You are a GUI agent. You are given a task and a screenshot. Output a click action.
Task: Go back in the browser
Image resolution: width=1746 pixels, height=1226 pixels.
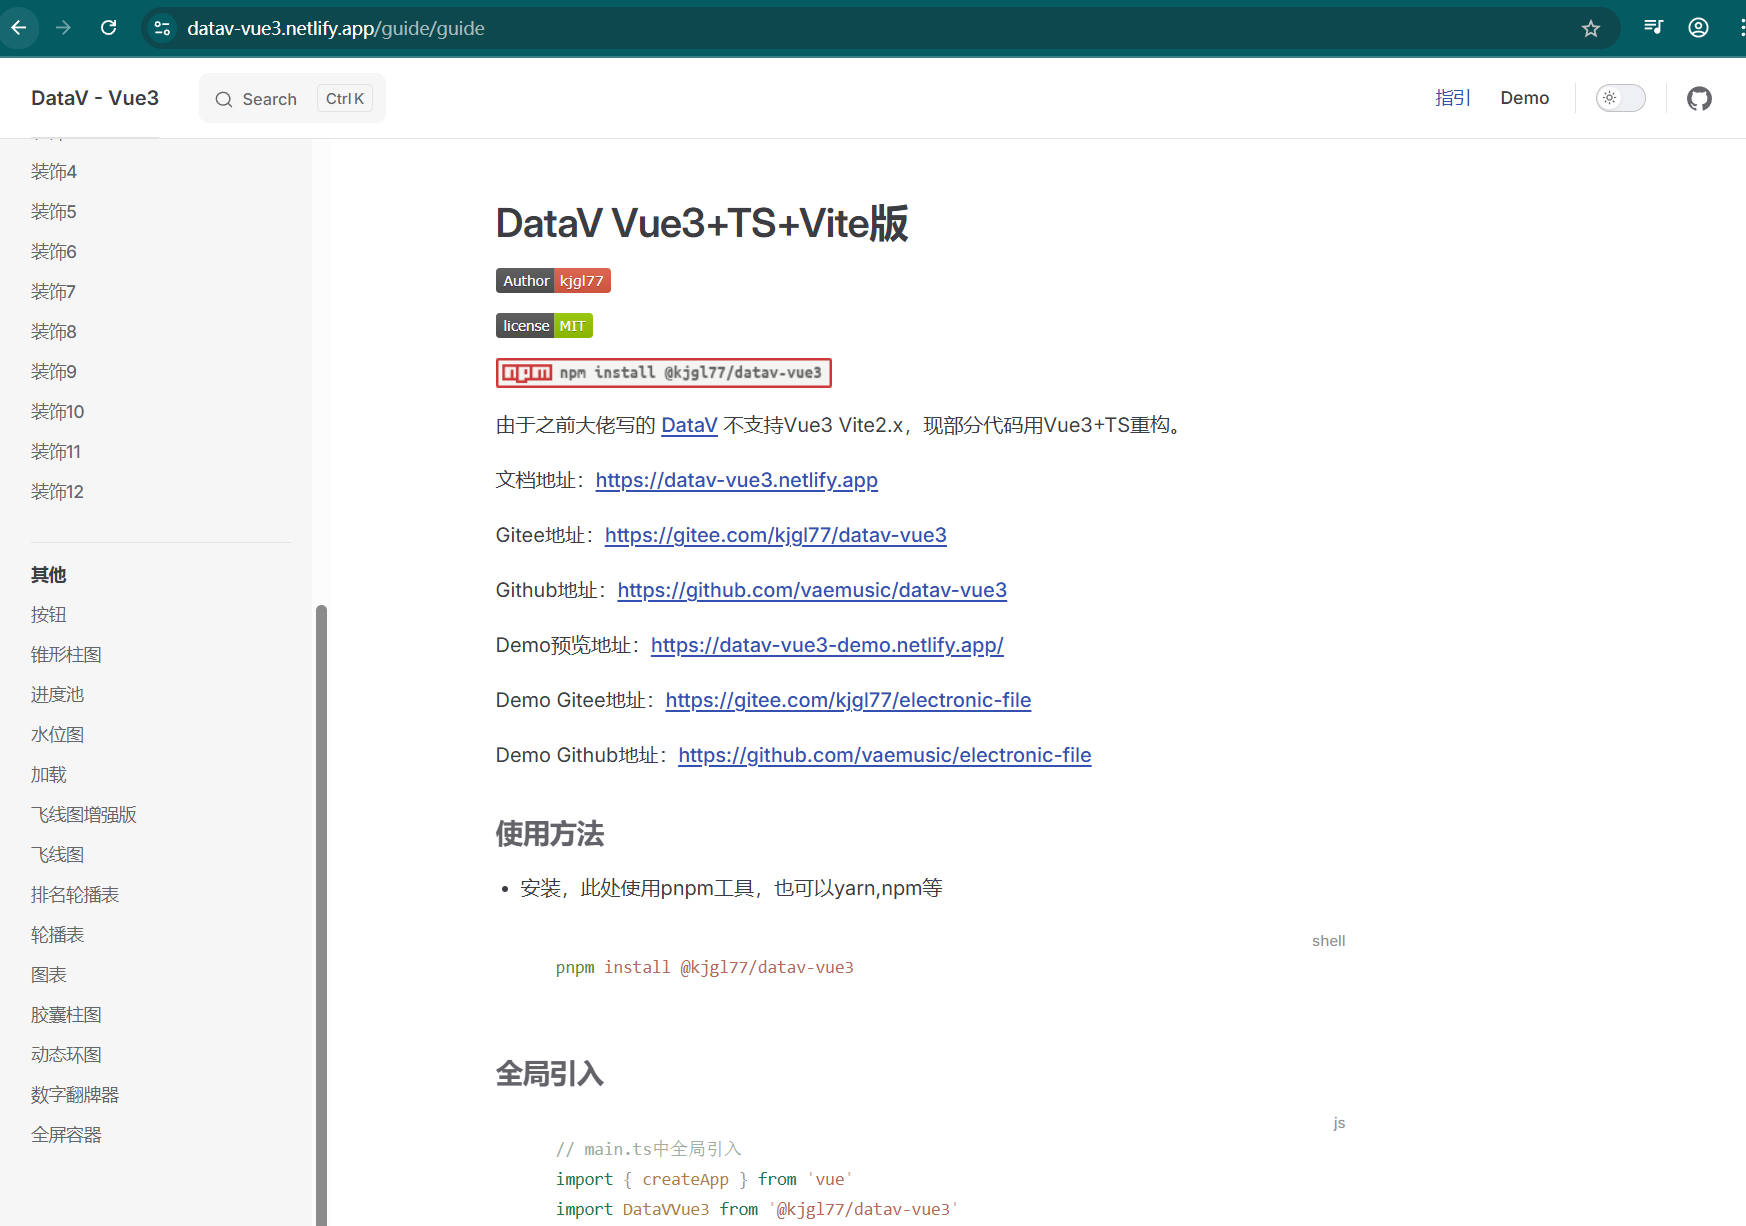(18, 28)
